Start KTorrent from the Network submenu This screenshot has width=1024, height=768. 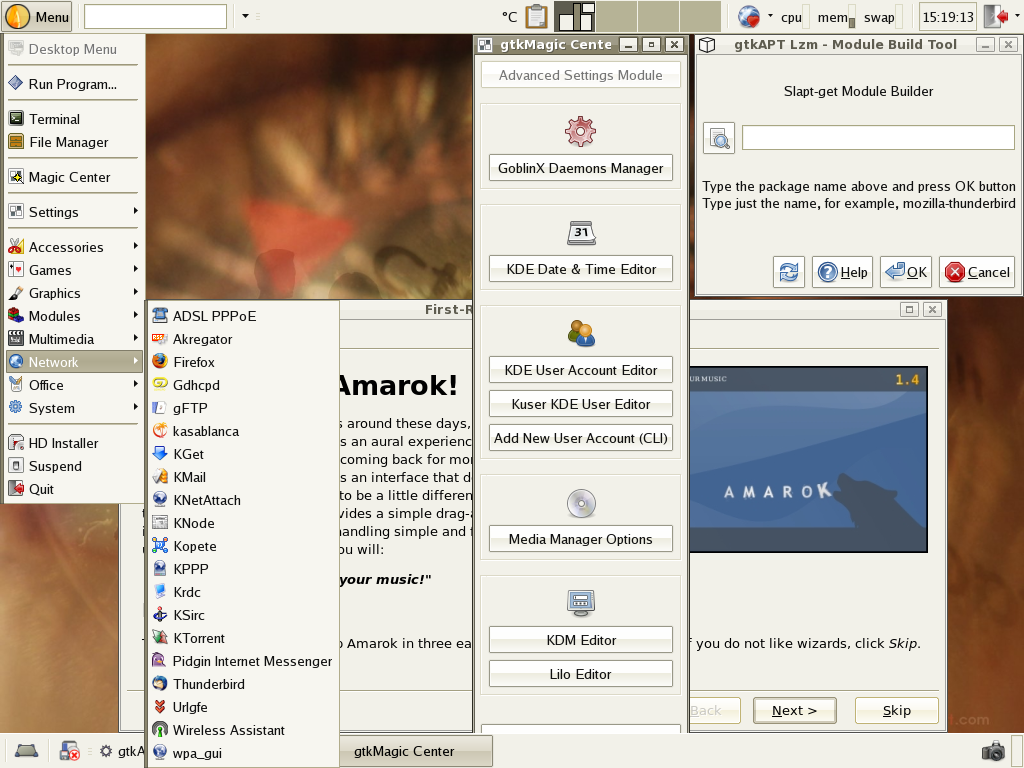click(243, 638)
